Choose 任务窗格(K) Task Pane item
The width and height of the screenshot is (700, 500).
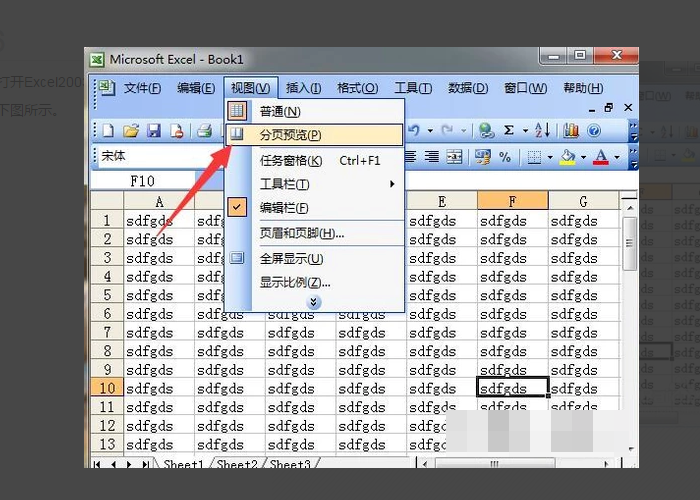point(314,160)
